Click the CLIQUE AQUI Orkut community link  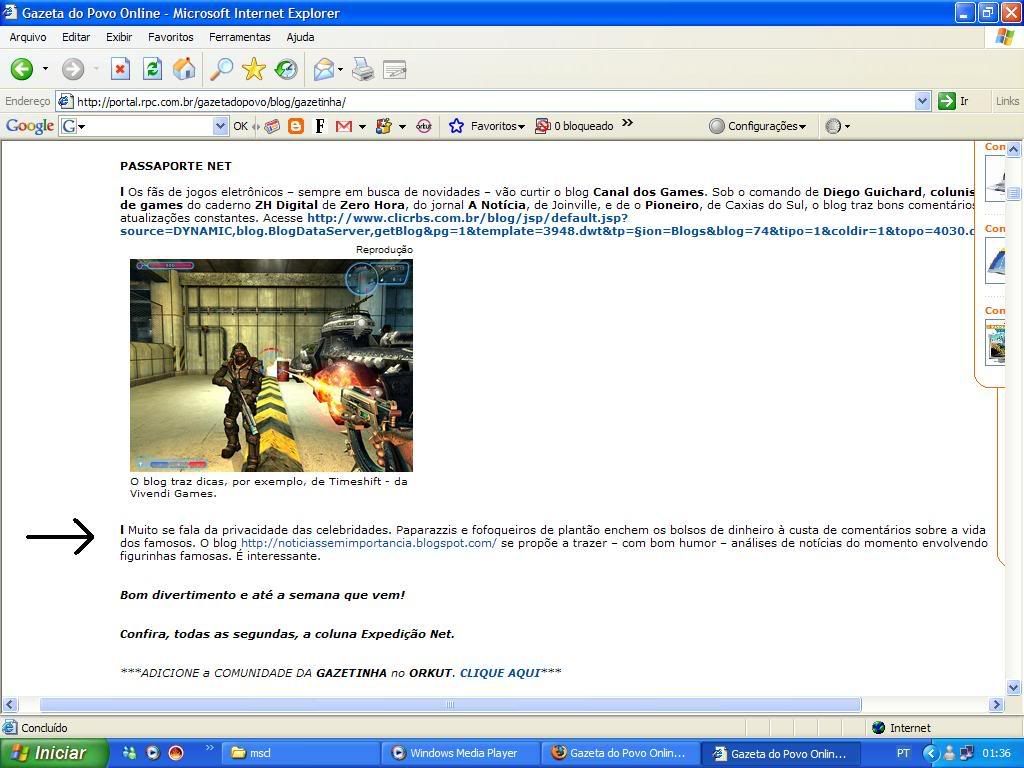(500, 673)
